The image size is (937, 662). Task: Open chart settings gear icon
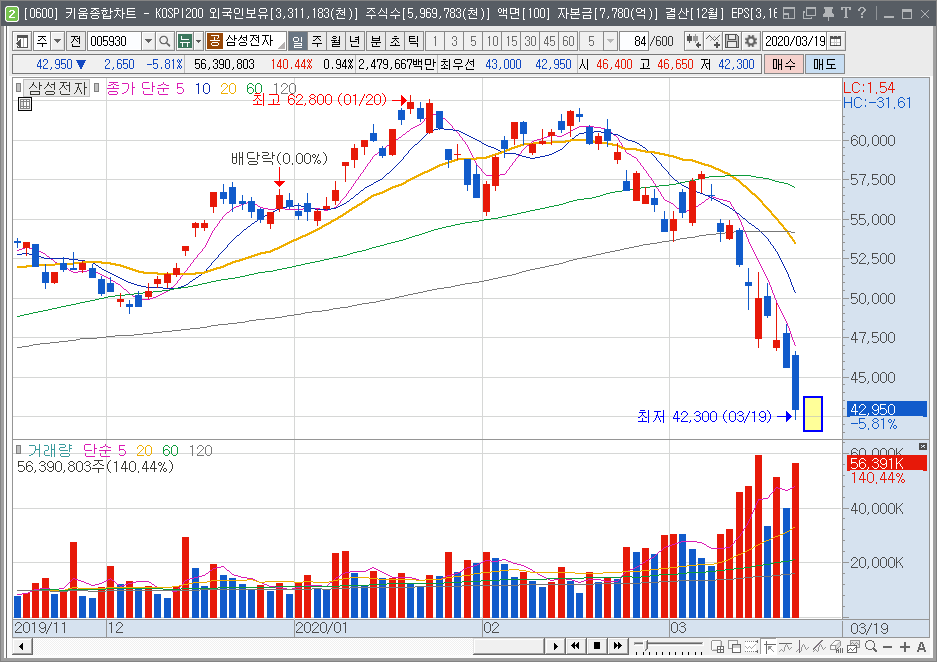tap(751, 41)
